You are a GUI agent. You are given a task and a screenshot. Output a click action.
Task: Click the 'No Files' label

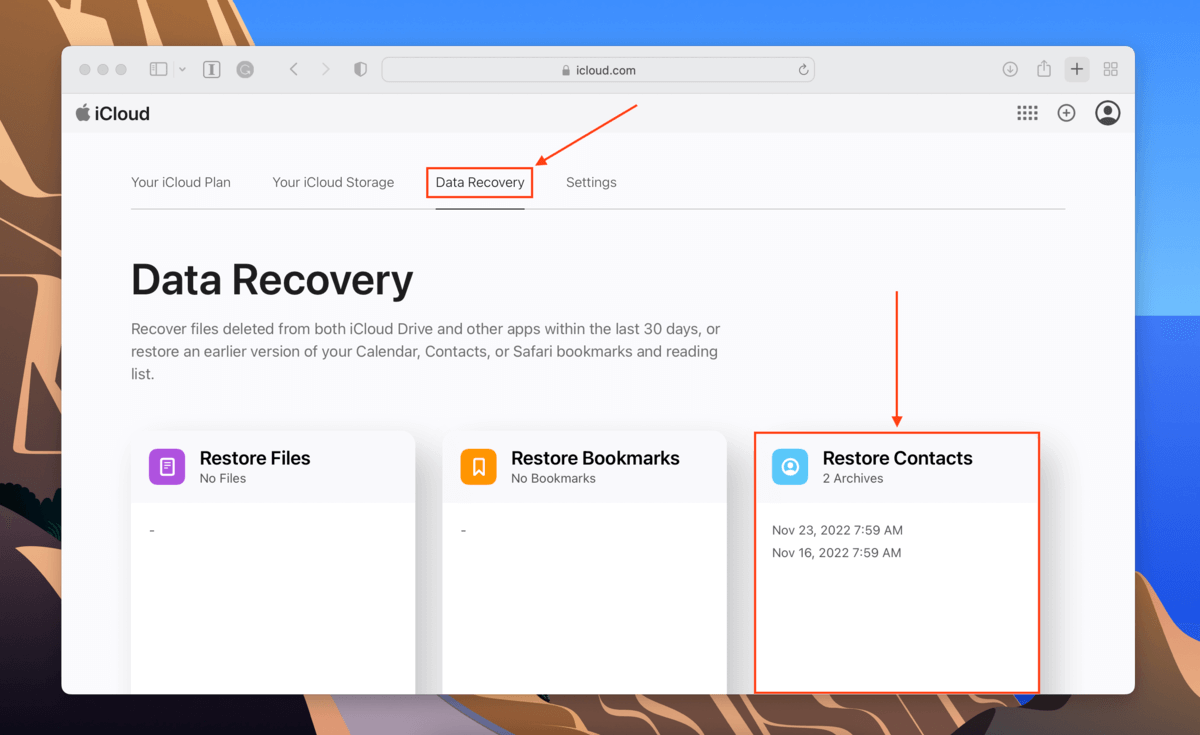(223, 479)
